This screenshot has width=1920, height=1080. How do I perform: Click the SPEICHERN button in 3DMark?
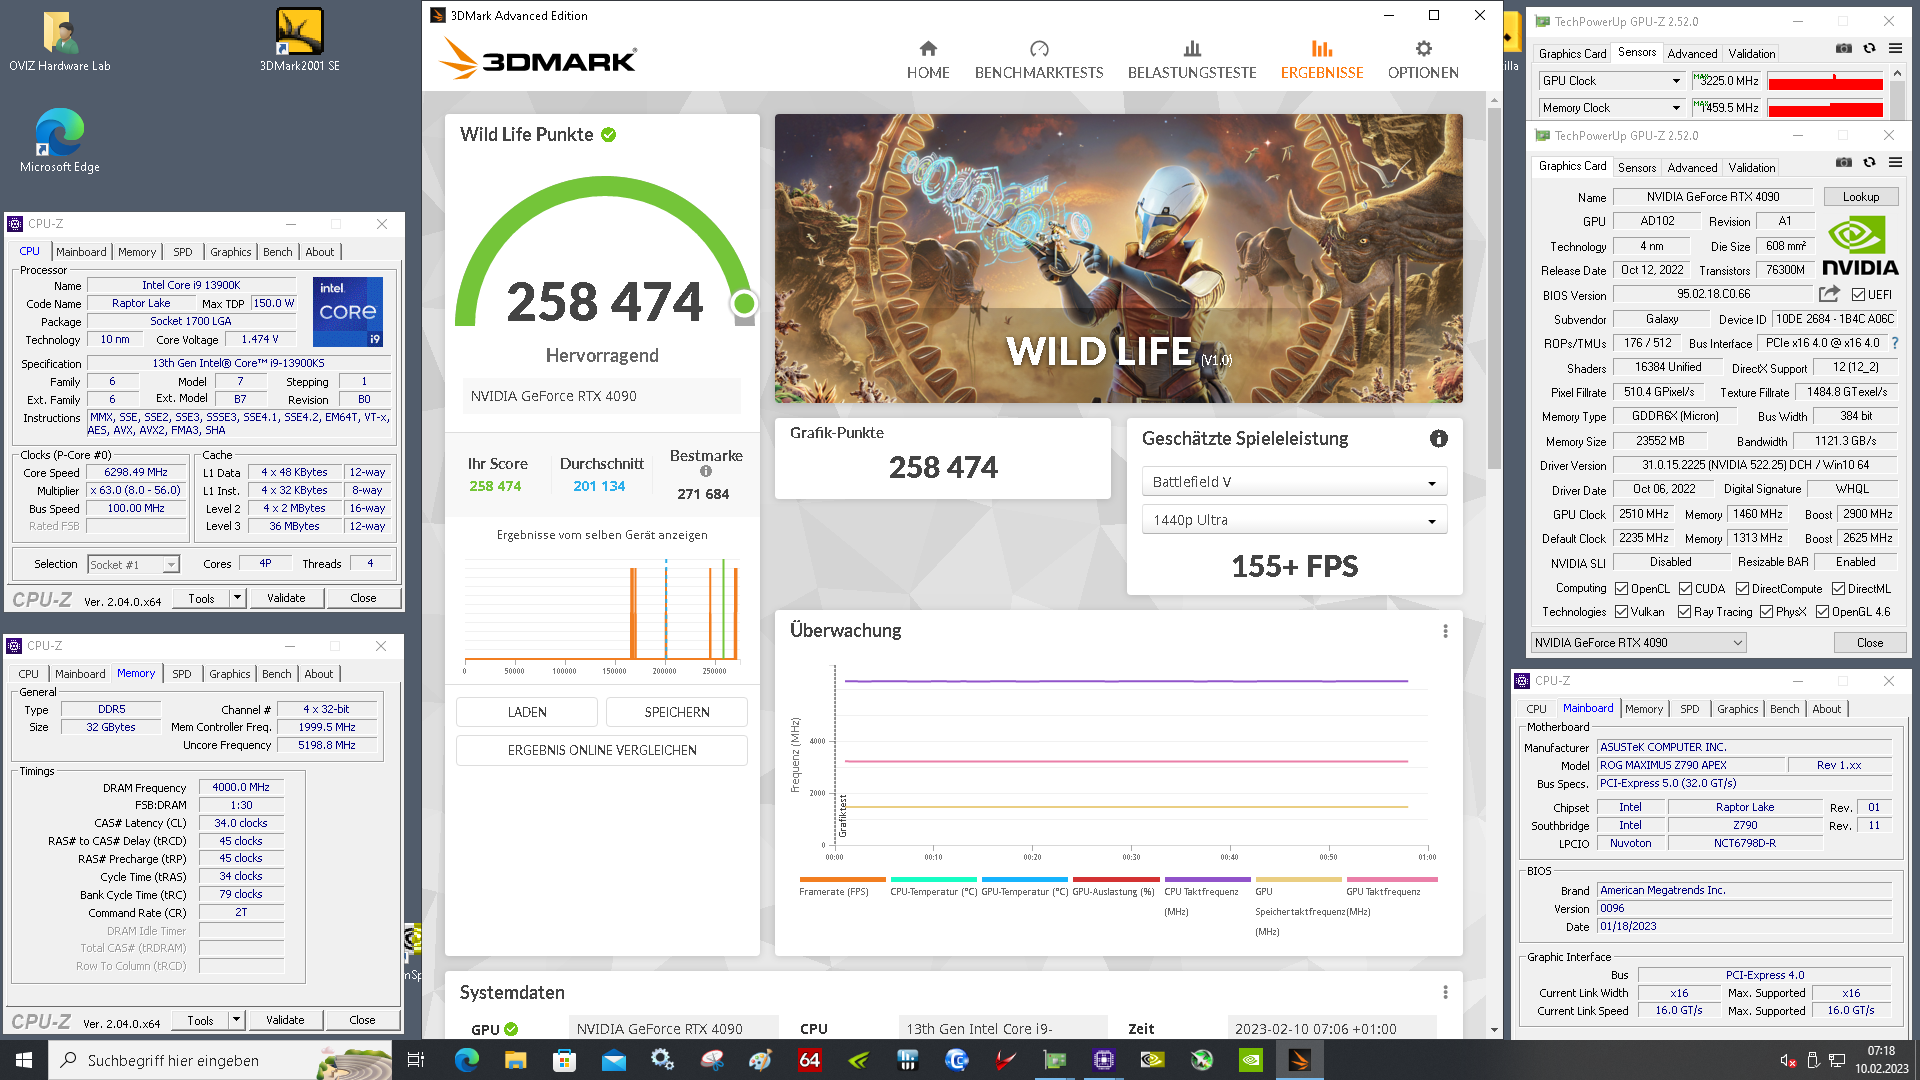[x=677, y=712]
